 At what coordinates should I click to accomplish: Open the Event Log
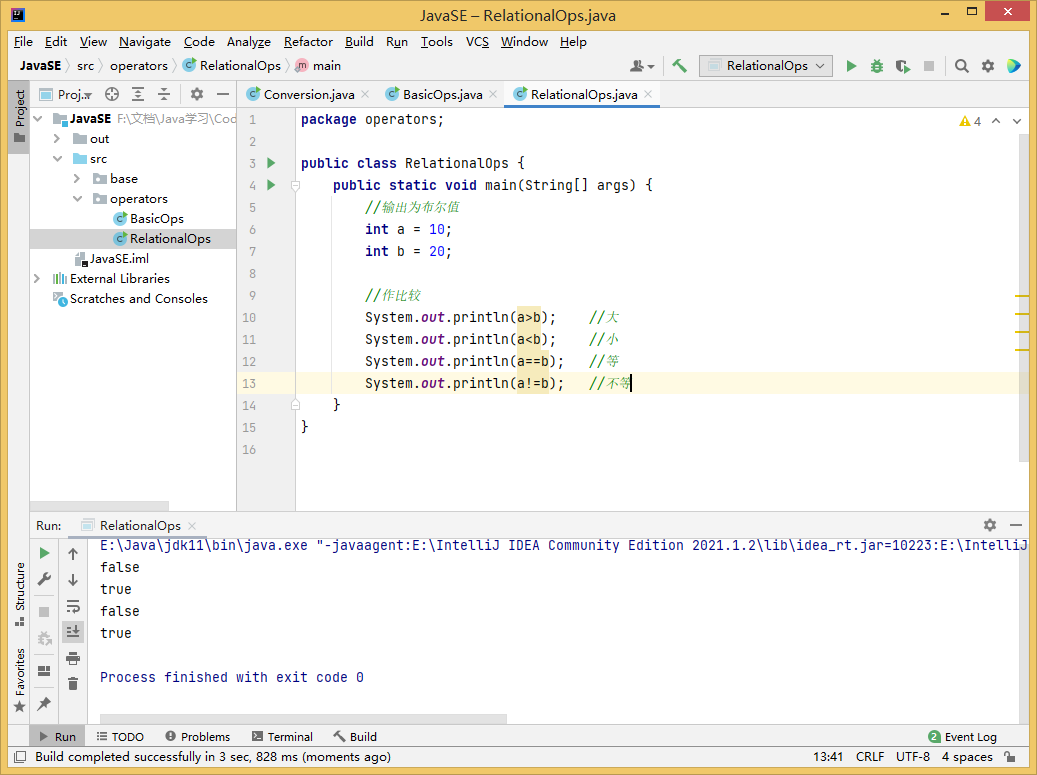click(x=963, y=737)
